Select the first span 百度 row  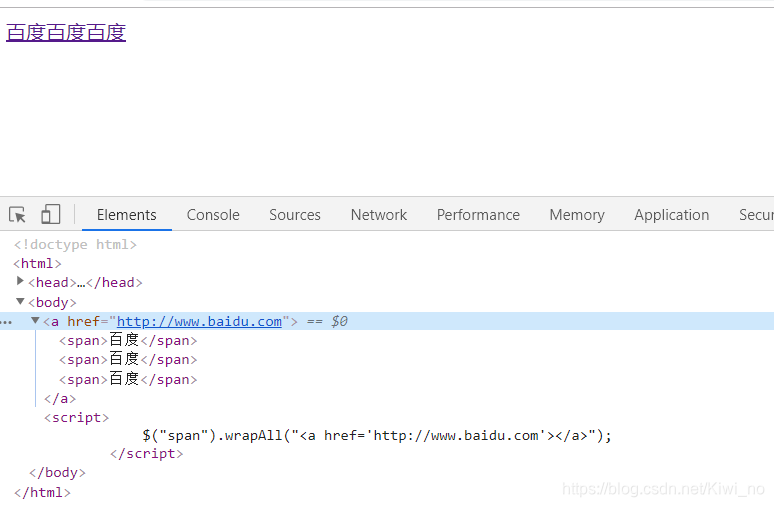(x=128, y=340)
